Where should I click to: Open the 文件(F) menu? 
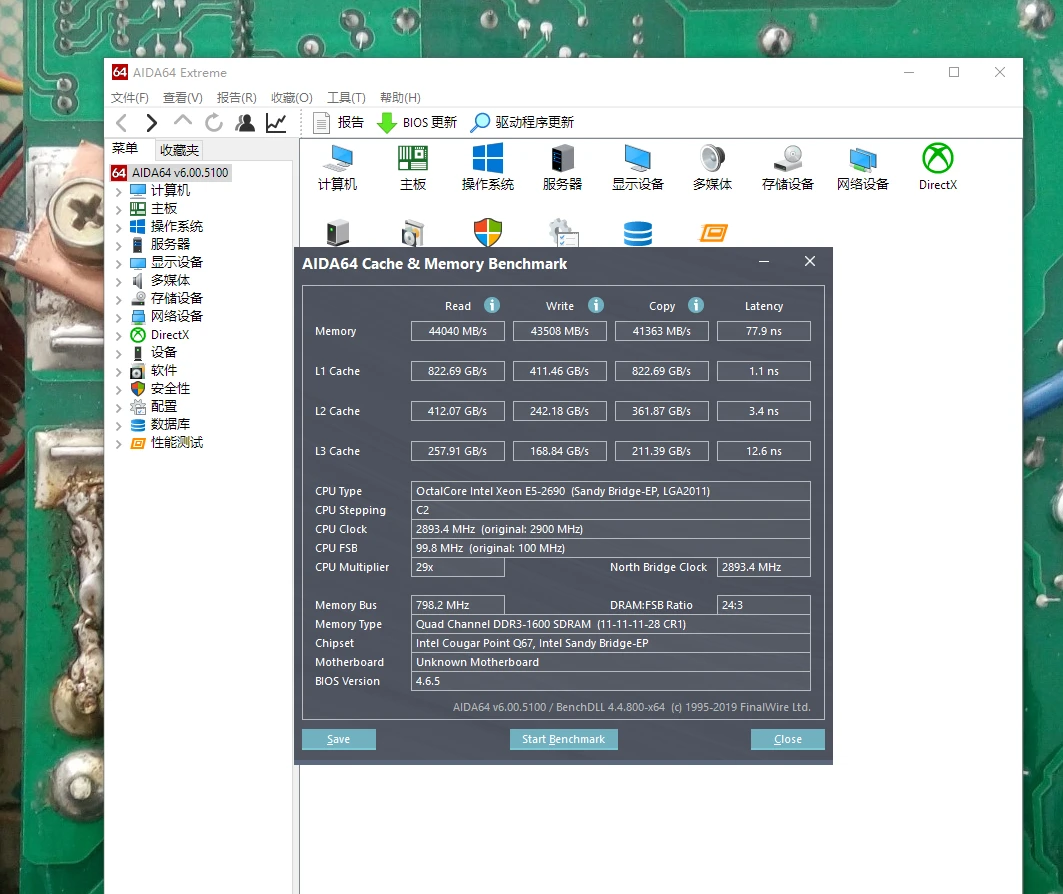coord(129,98)
